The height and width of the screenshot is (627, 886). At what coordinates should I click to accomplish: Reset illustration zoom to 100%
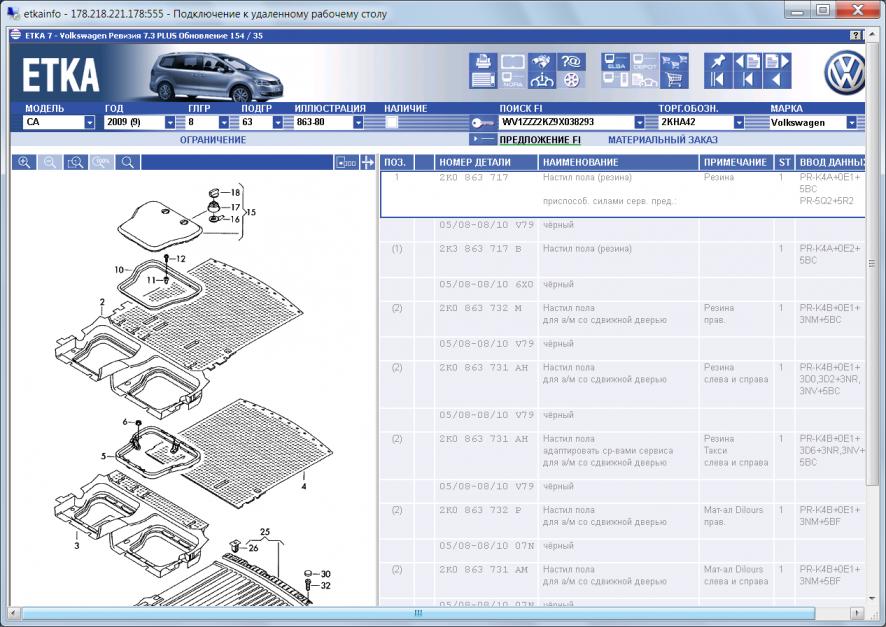click(102, 163)
